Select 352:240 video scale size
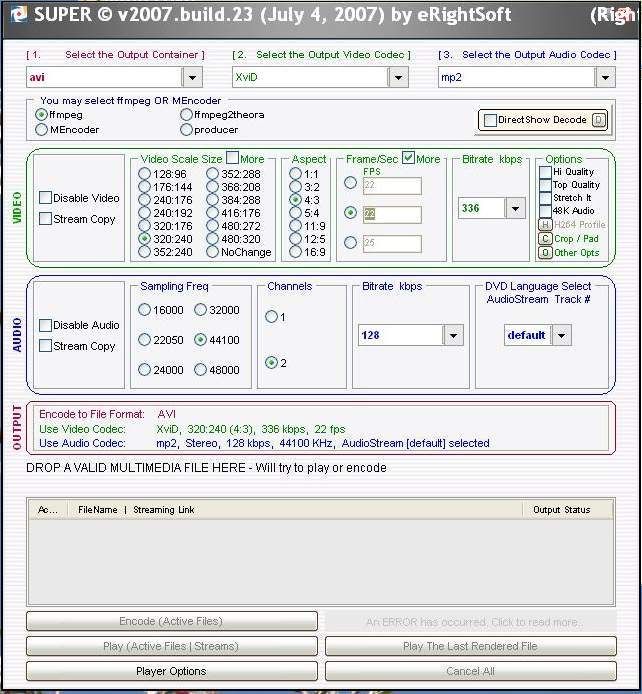 point(144,252)
